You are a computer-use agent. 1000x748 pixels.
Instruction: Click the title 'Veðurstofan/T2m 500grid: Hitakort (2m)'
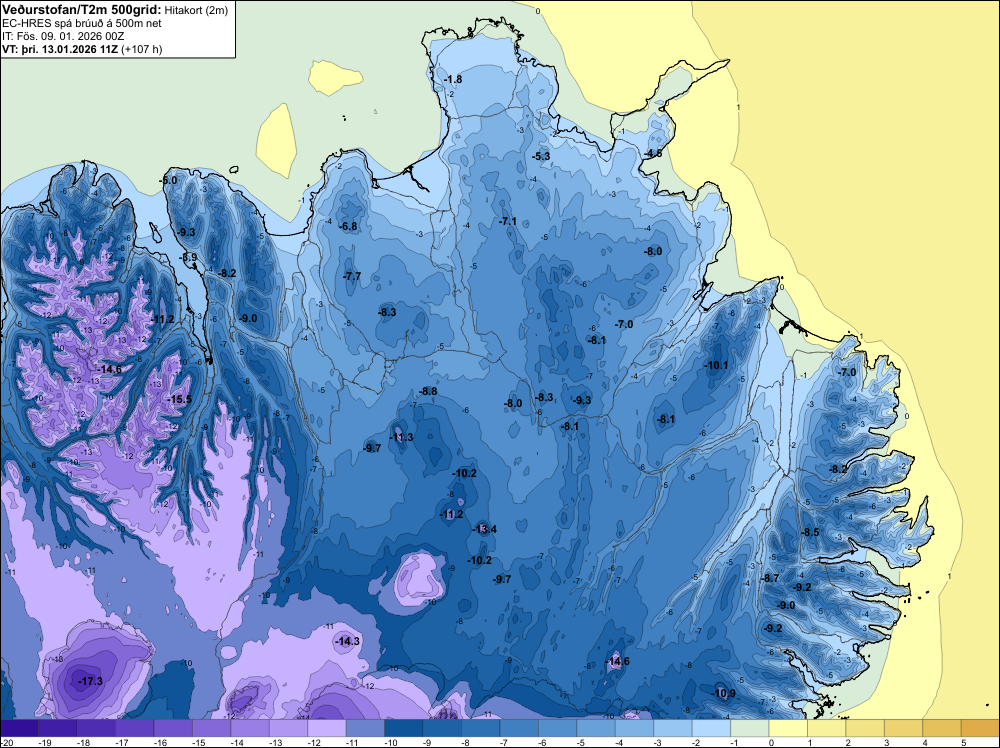tap(115, 10)
